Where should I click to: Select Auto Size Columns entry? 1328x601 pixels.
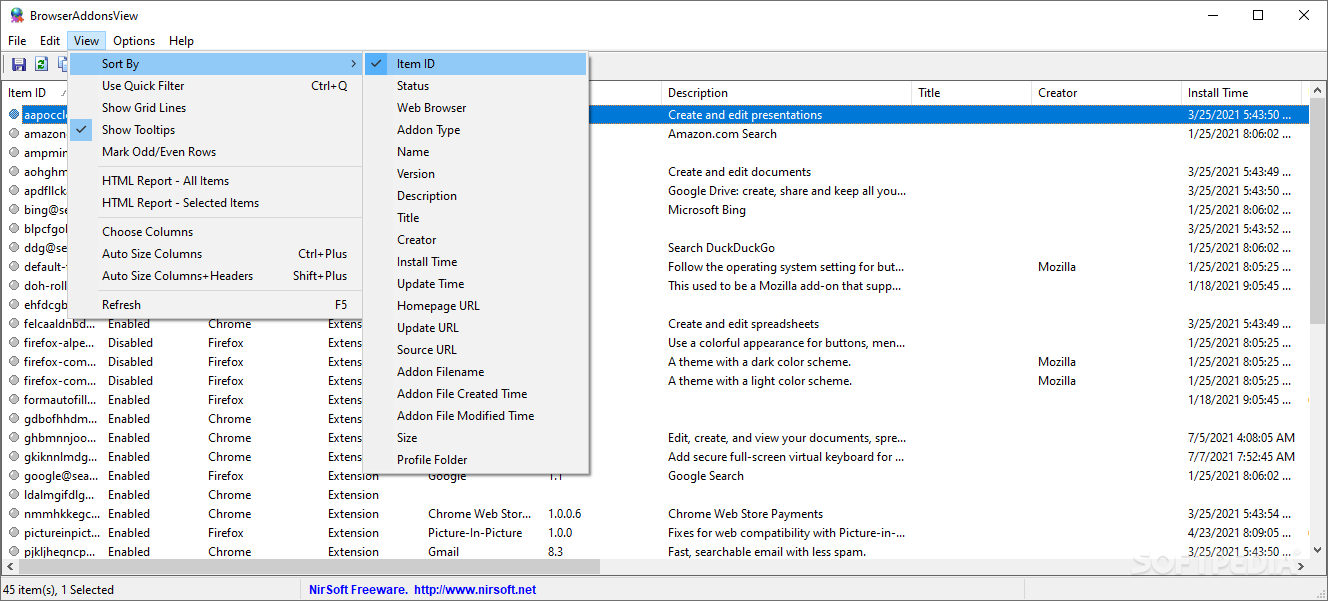[215, 254]
